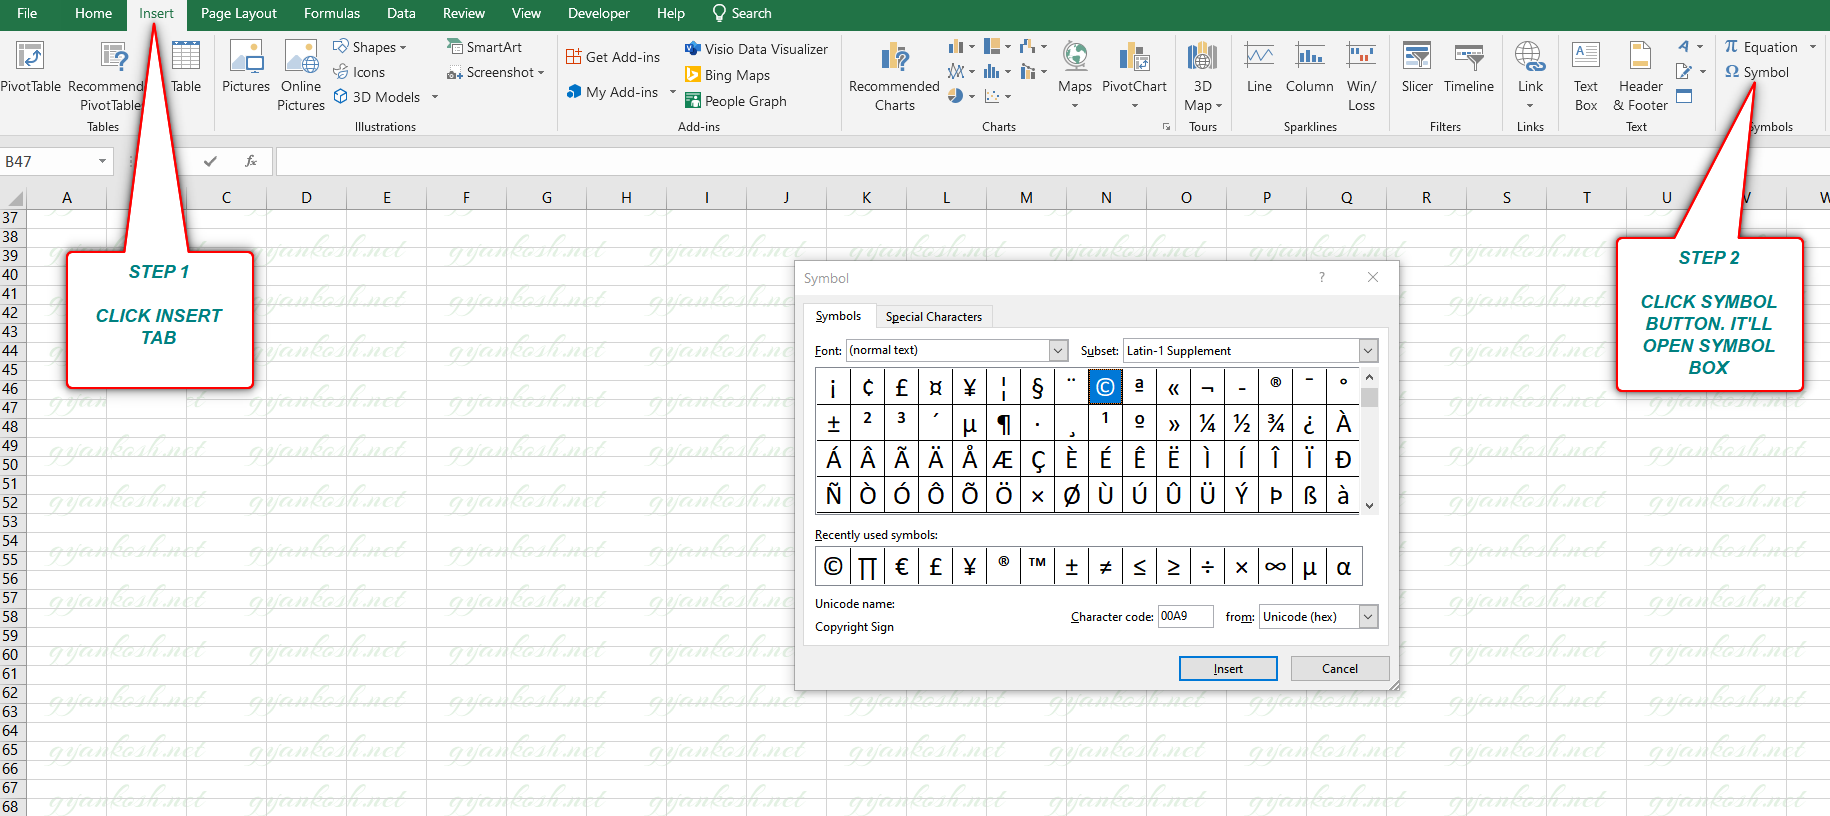Expand the Equation dropdown arrow

point(1812,47)
